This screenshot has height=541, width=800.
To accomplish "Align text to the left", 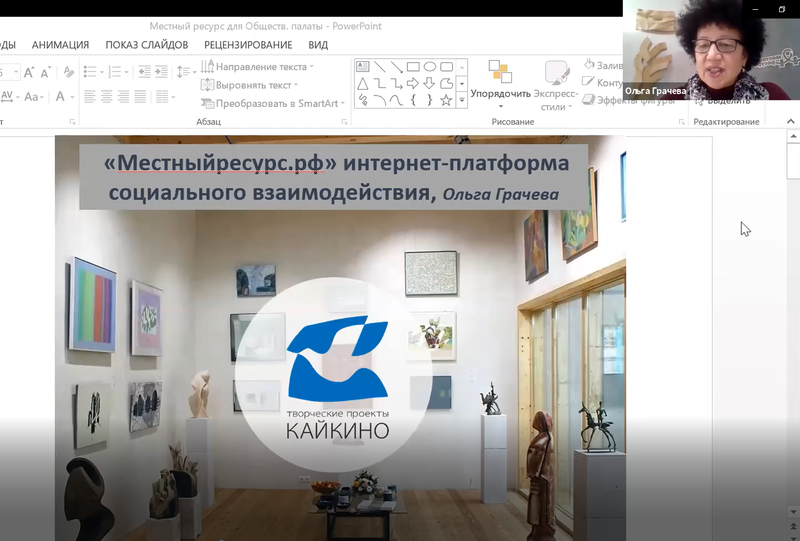I will (x=90, y=96).
